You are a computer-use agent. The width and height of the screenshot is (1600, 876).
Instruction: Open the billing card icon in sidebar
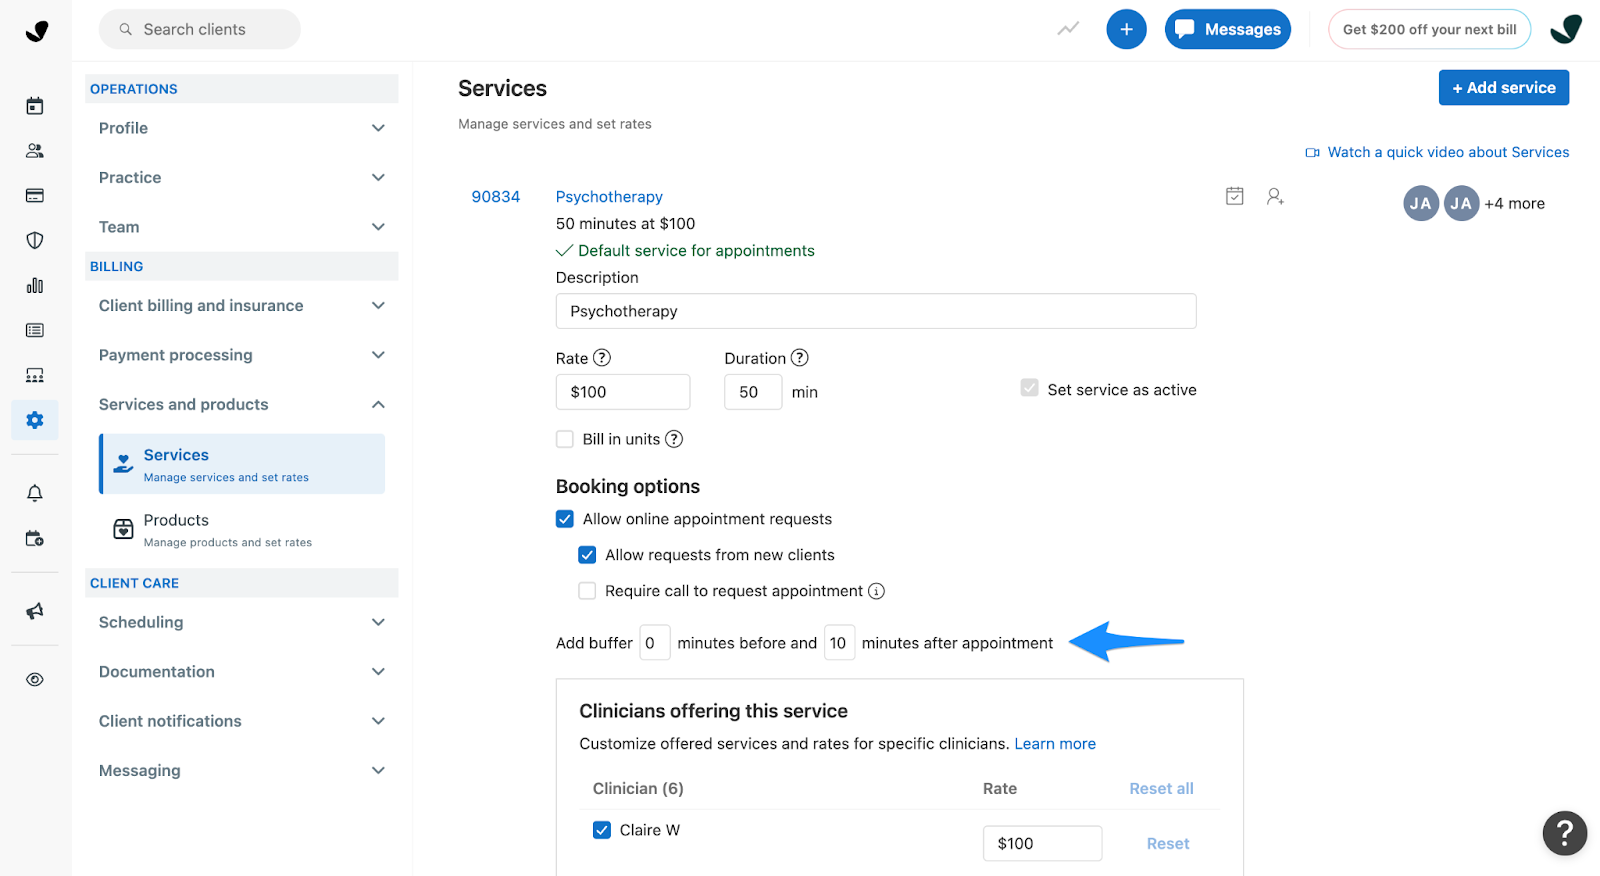coord(35,196)
